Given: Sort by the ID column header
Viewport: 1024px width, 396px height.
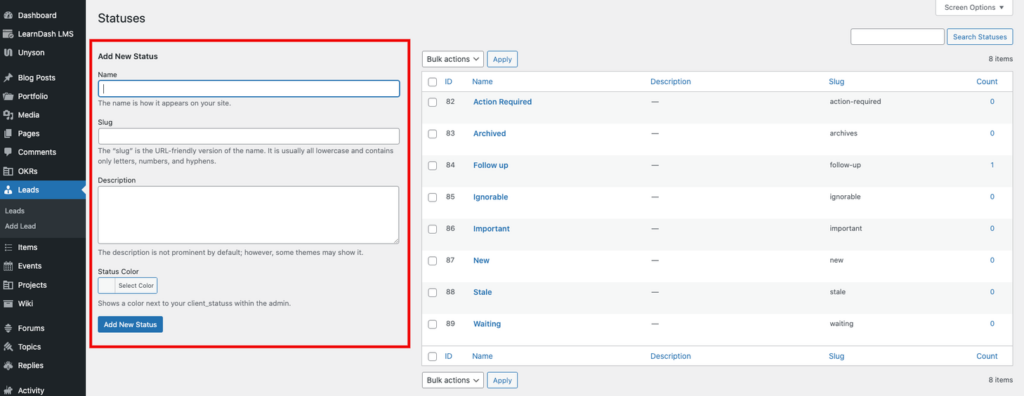Looking at the screenshot, I should (449, 82).
